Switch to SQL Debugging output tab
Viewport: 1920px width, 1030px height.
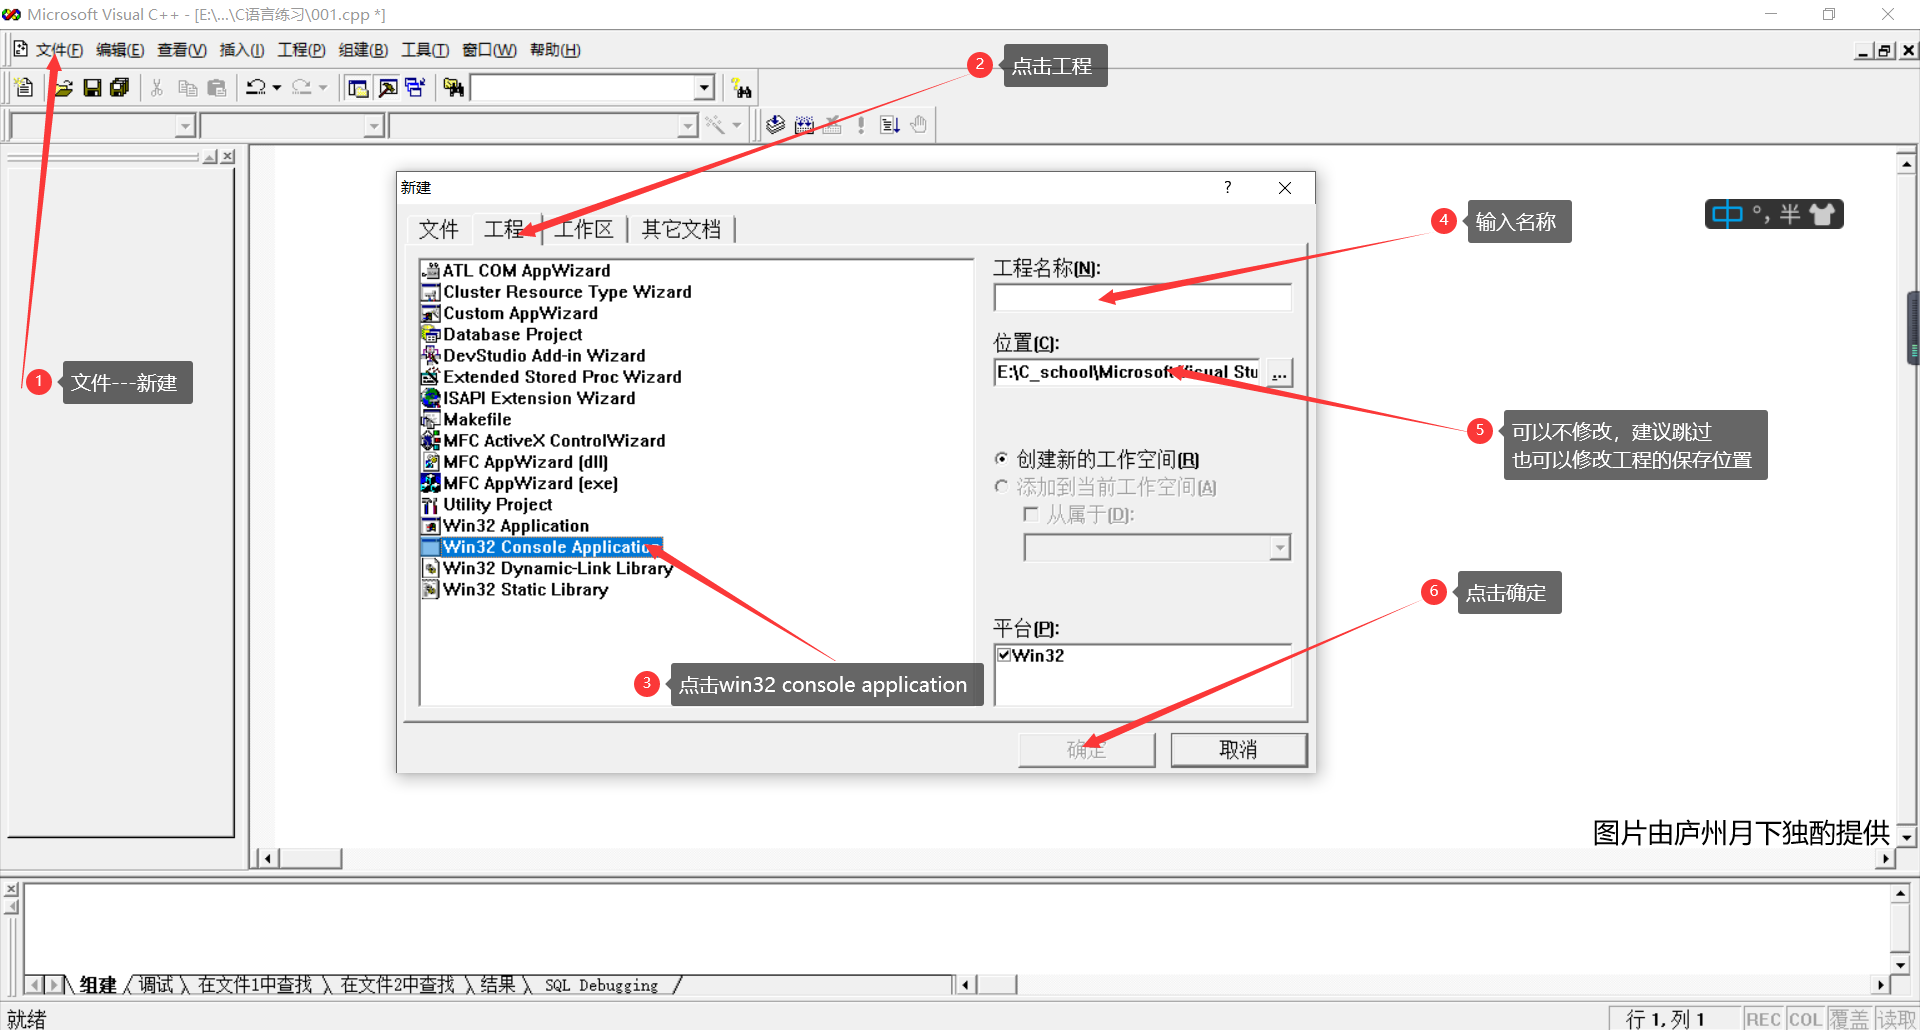click(x=601, y=985)
